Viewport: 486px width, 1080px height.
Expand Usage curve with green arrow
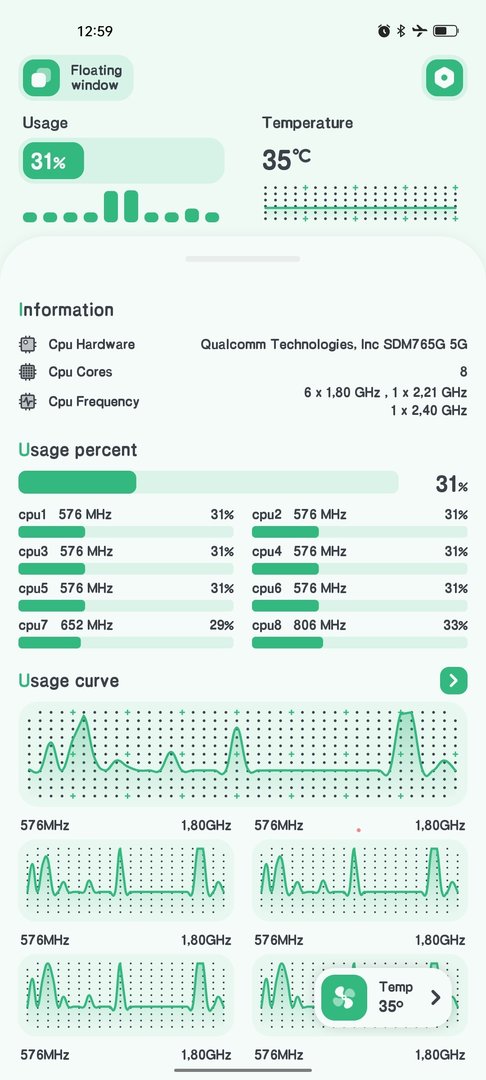(454, 681)
